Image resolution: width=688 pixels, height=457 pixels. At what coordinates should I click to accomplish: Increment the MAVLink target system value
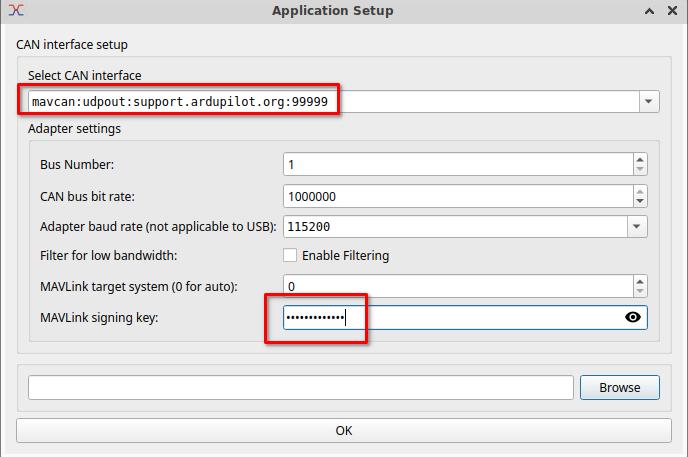click(640, 282)
